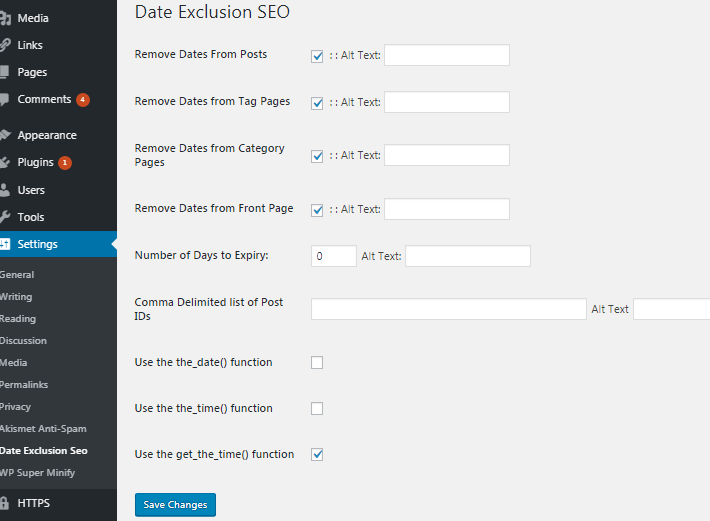The width and height of the screenshot is (710, 521).
Task: Click the Comments count badge showing 4
Action: click(x=83, y=100)
